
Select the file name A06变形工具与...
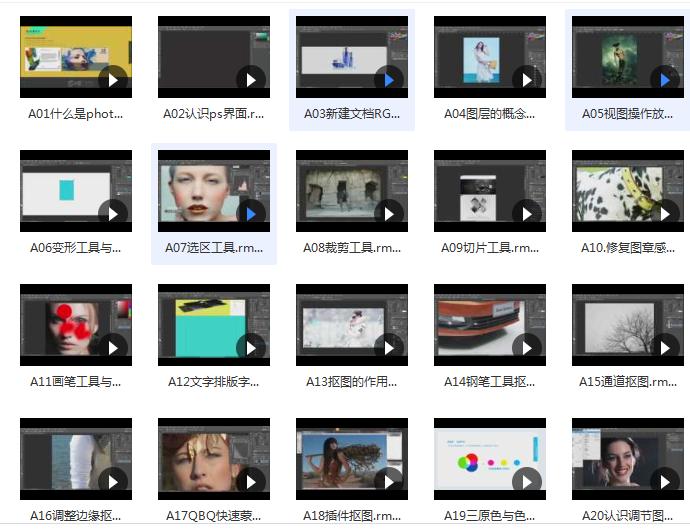[76, 248]
